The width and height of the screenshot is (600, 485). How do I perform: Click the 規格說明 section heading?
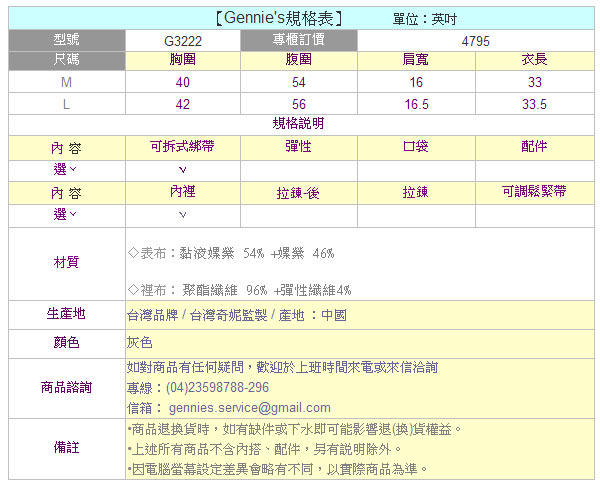click(x=298, y=124)
